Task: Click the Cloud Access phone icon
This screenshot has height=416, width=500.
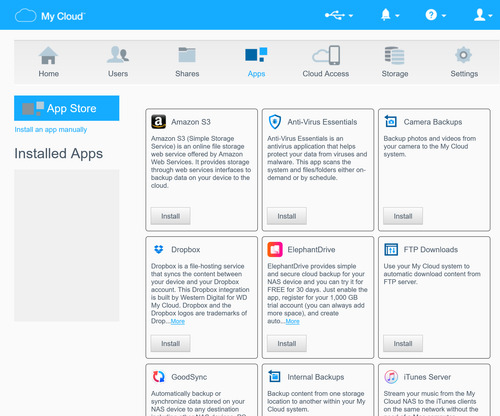Action: [326, 55]
